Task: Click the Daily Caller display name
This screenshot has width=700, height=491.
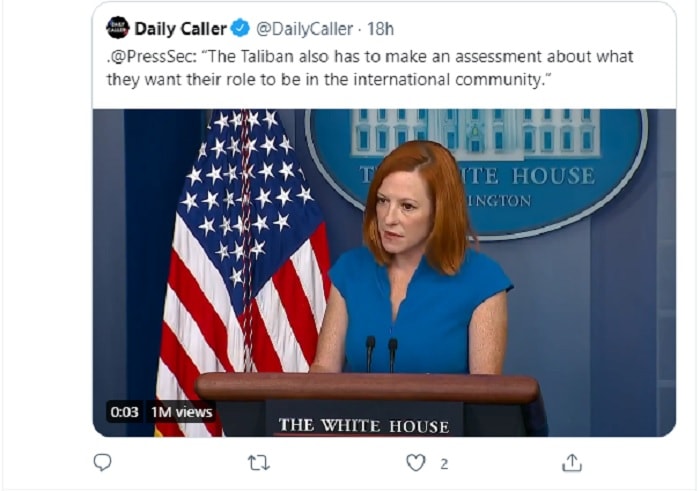Action: pos(180,29)
